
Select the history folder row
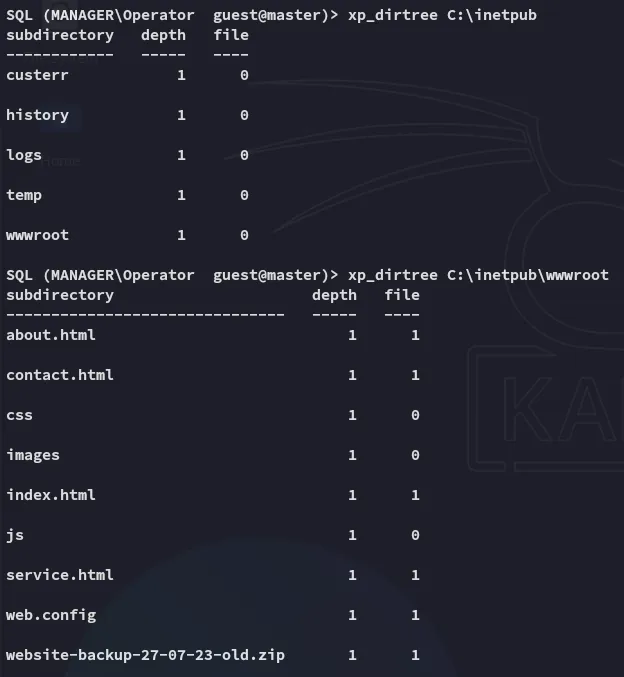point(38,115)
